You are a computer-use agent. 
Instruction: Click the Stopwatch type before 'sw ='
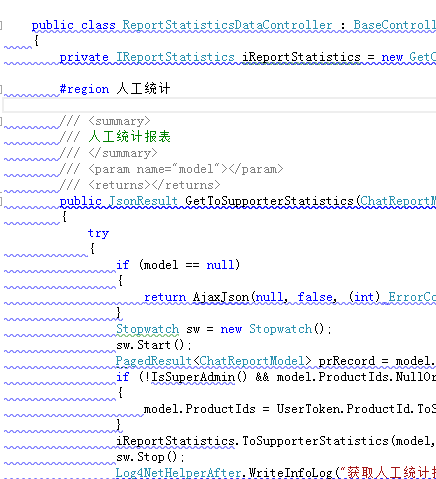point(147,329)
